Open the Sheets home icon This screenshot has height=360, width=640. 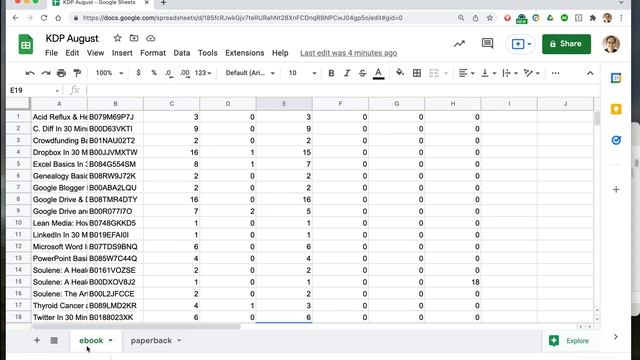pyautogui.click(x=26, y=44)
